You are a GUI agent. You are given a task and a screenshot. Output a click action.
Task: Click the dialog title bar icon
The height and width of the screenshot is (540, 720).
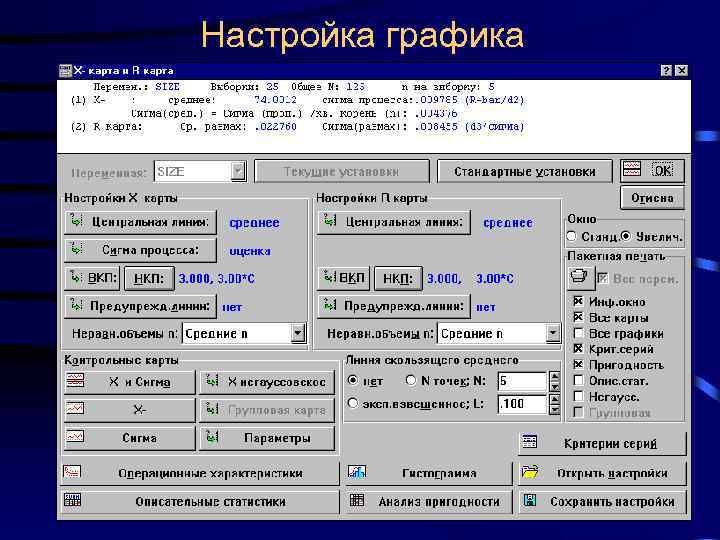click(x=65, y=70)
